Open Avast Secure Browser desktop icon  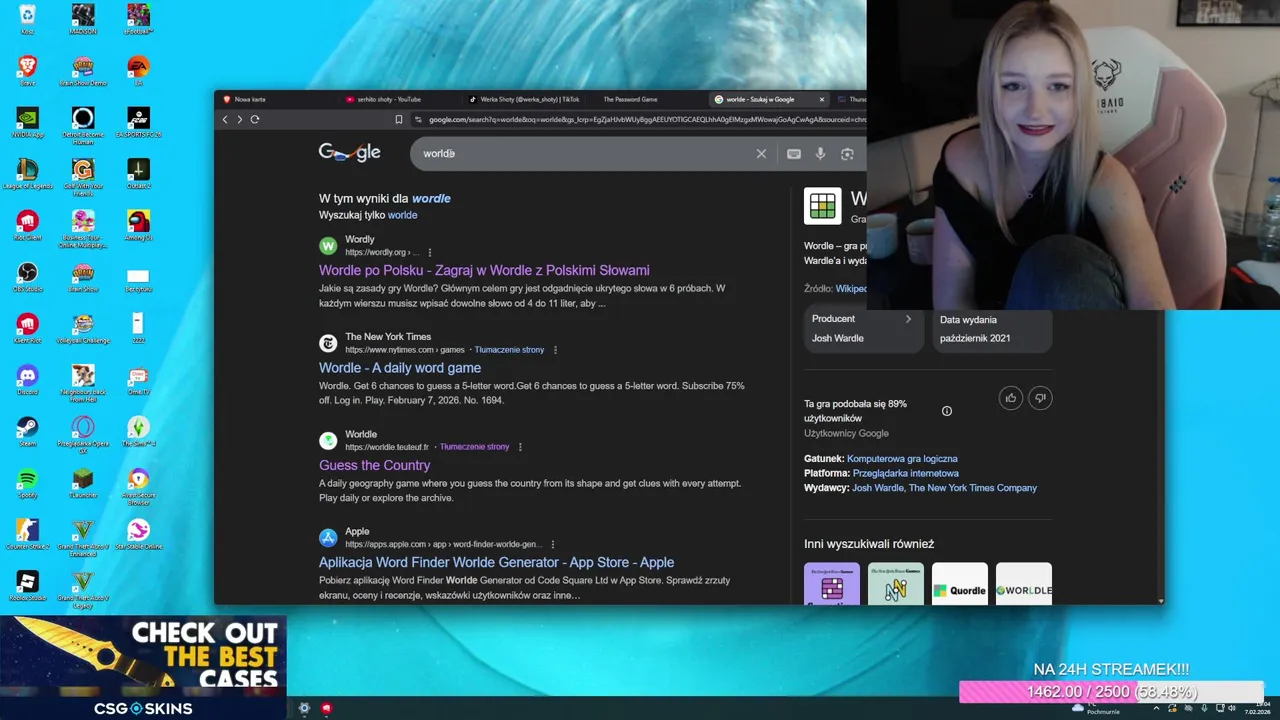138,486
